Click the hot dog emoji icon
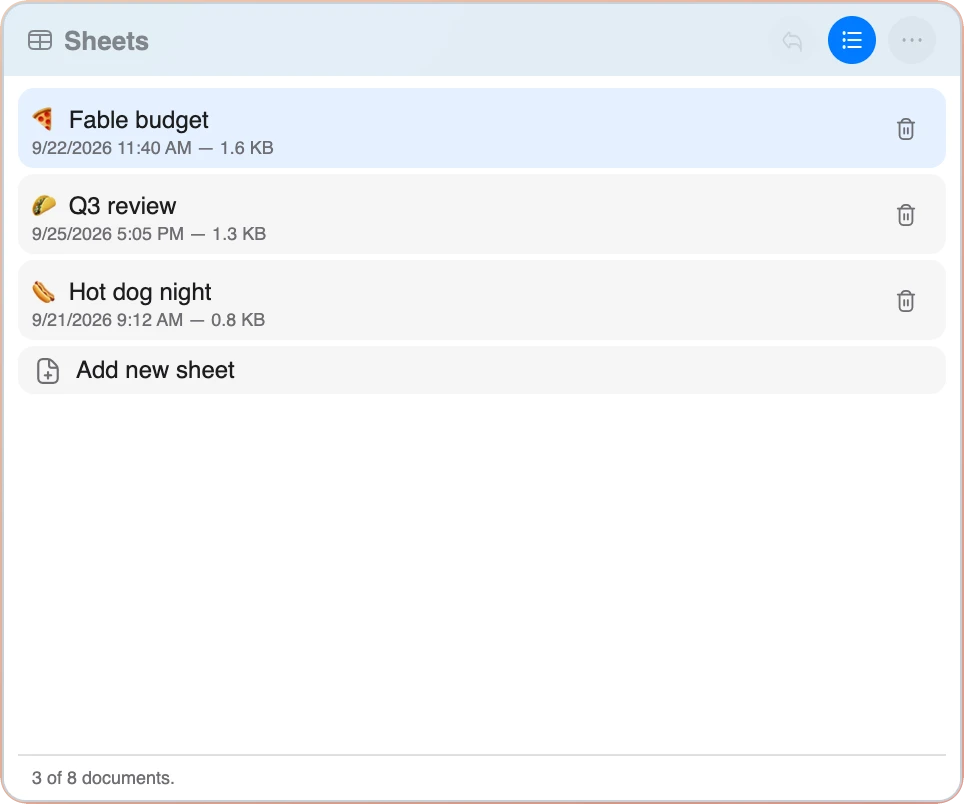 [x=43, y=291]
